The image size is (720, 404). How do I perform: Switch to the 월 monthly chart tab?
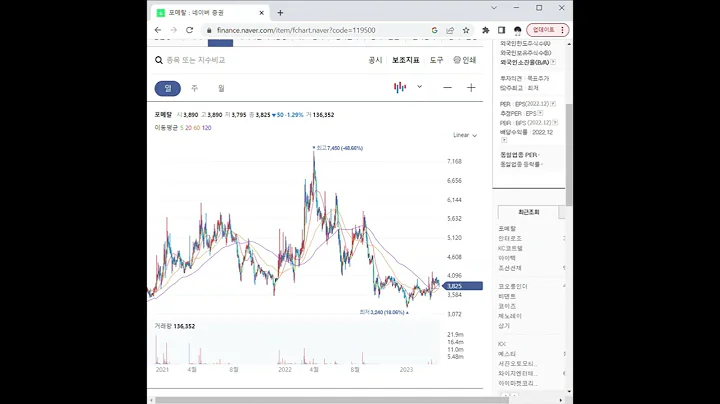pyautogui.click(x=221, y=88)
